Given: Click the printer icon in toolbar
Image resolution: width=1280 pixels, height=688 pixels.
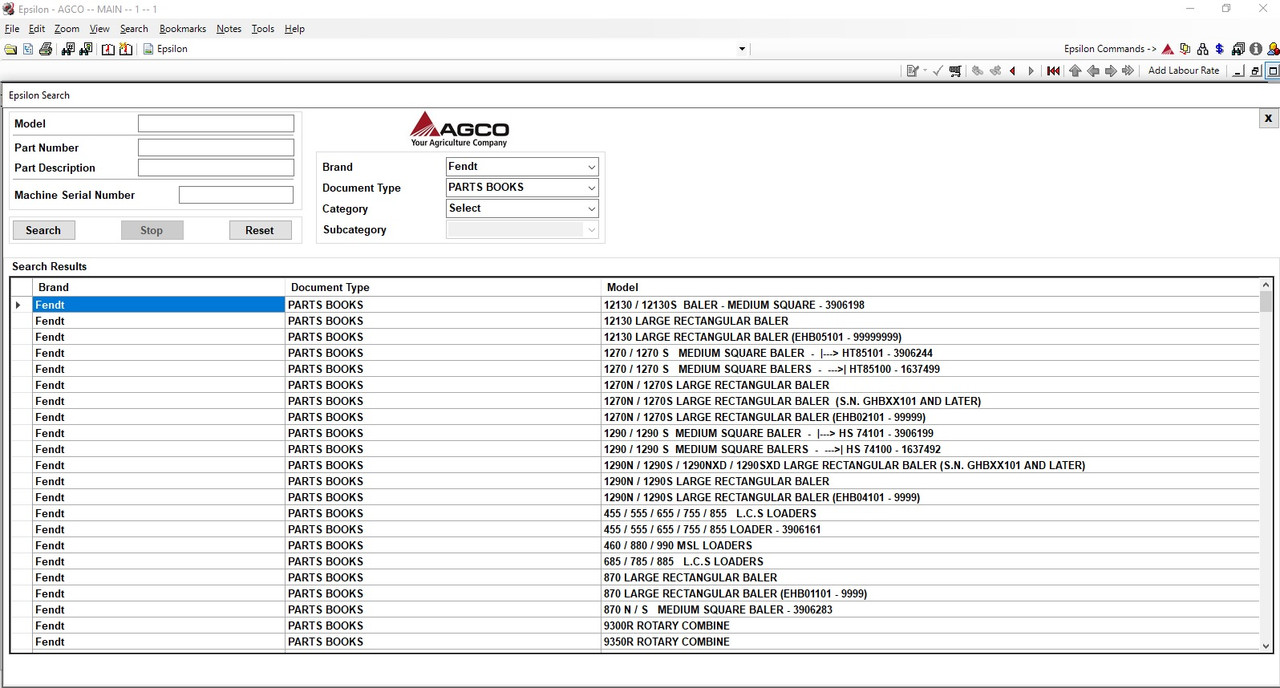Looking at the screenshot, I should tap(45, 49).
